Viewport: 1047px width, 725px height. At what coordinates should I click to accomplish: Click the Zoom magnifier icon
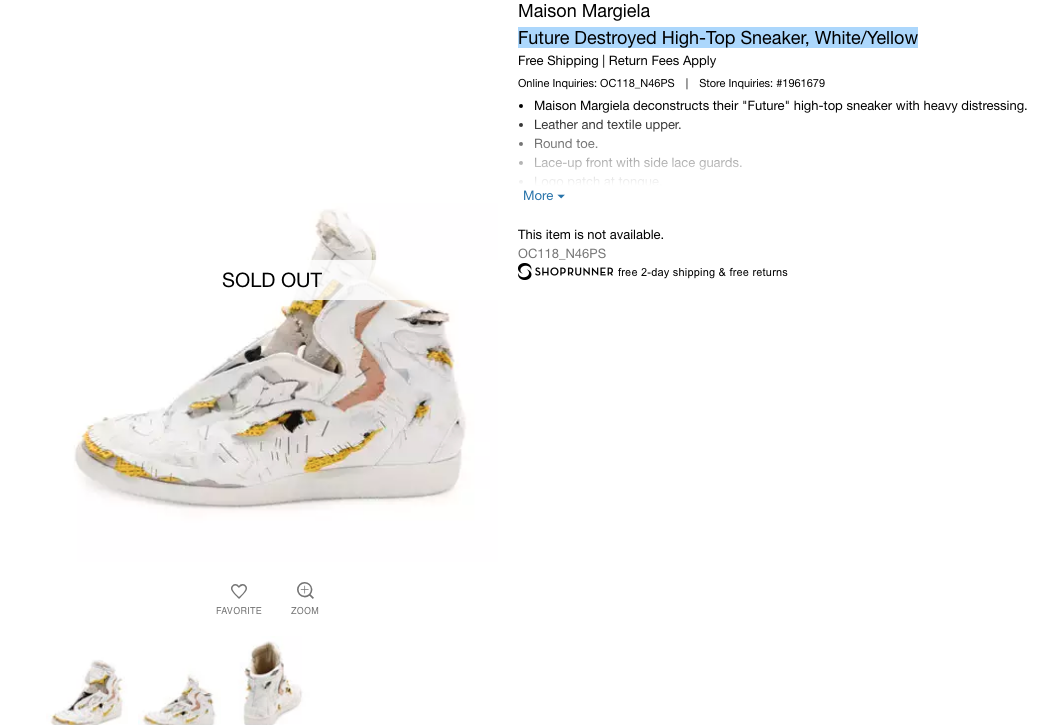(305, 591)
